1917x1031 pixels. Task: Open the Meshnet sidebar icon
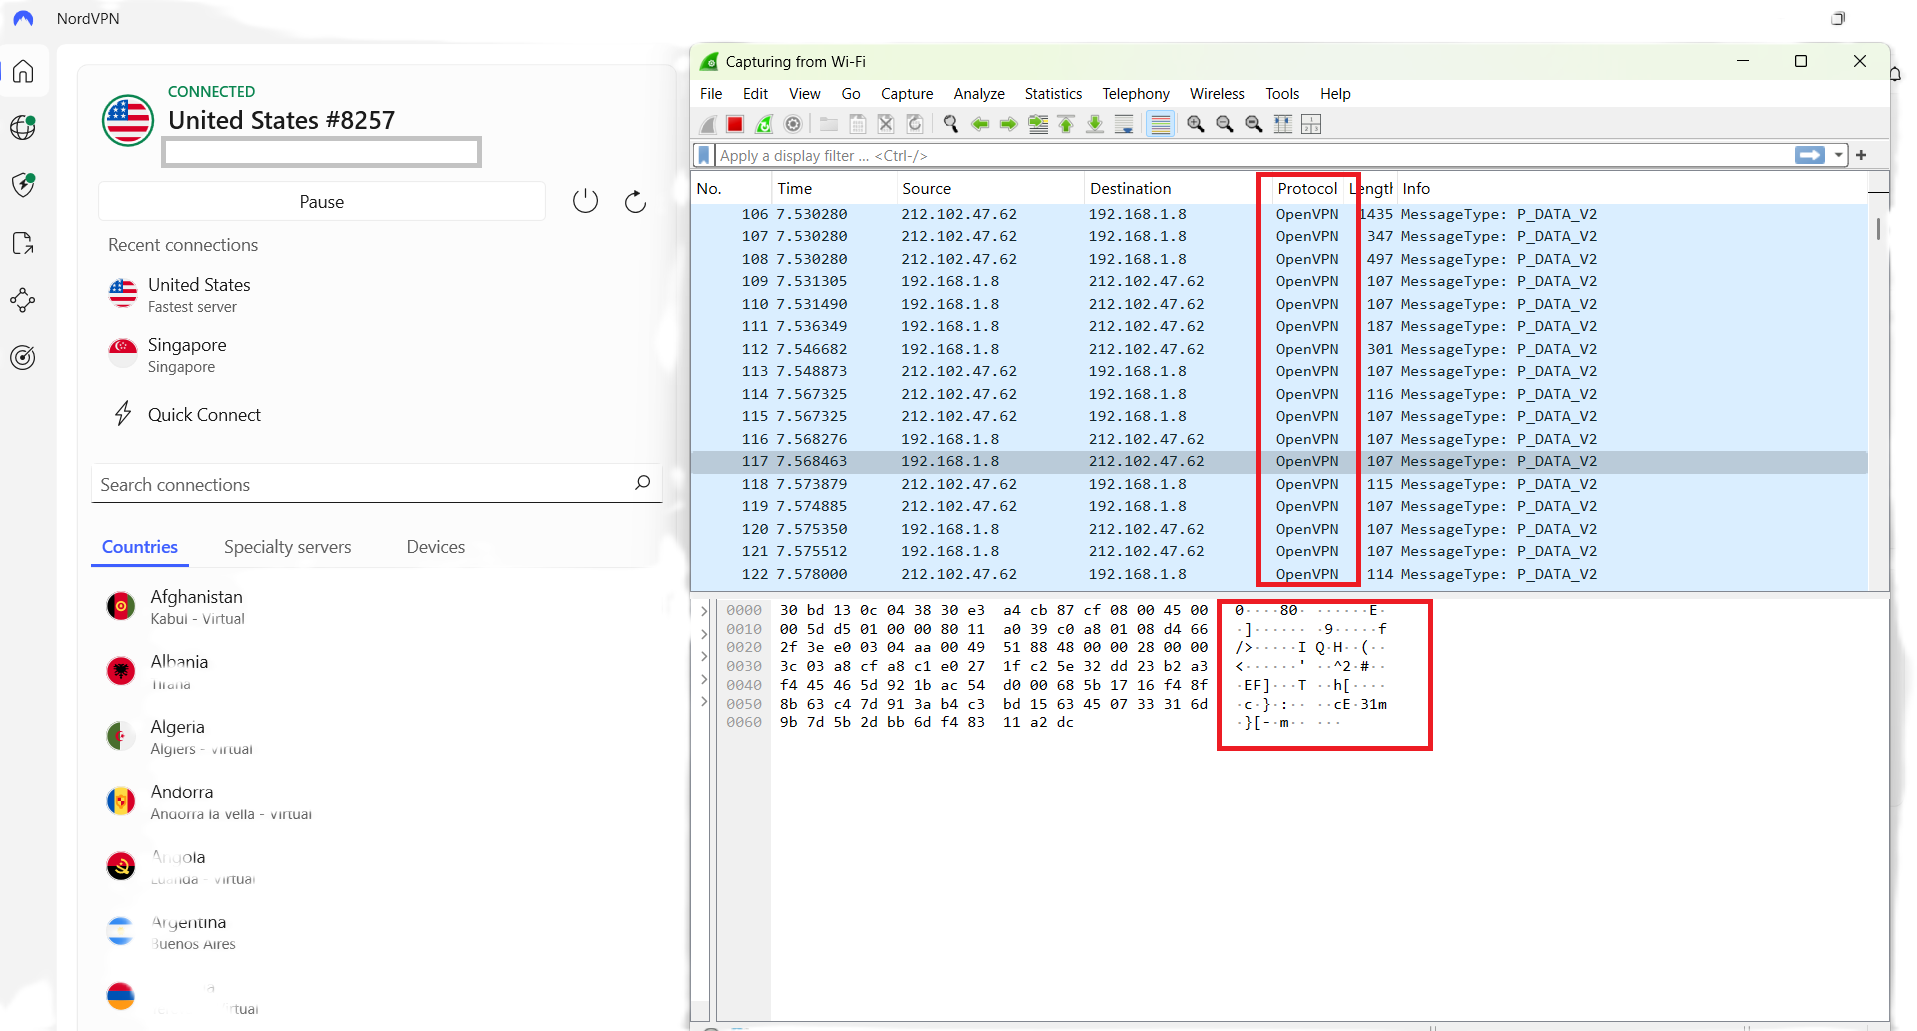click(x=23, y=300)
